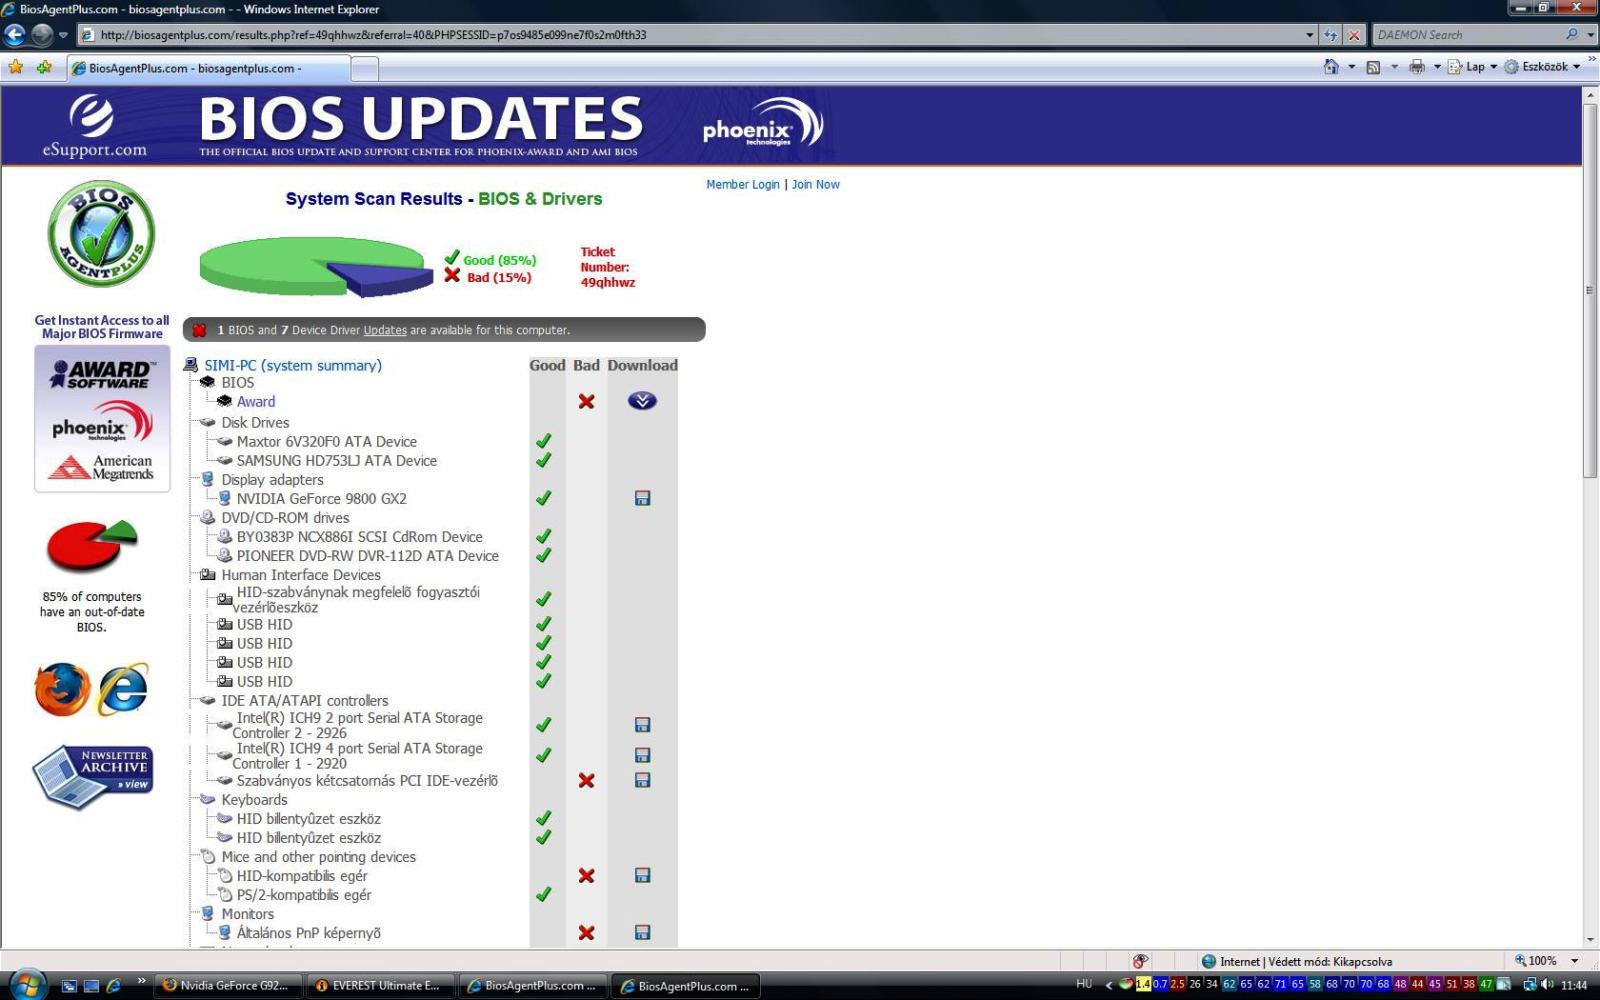
Task: Open a new tab with the blank tab button
Action: coord(365,68)
